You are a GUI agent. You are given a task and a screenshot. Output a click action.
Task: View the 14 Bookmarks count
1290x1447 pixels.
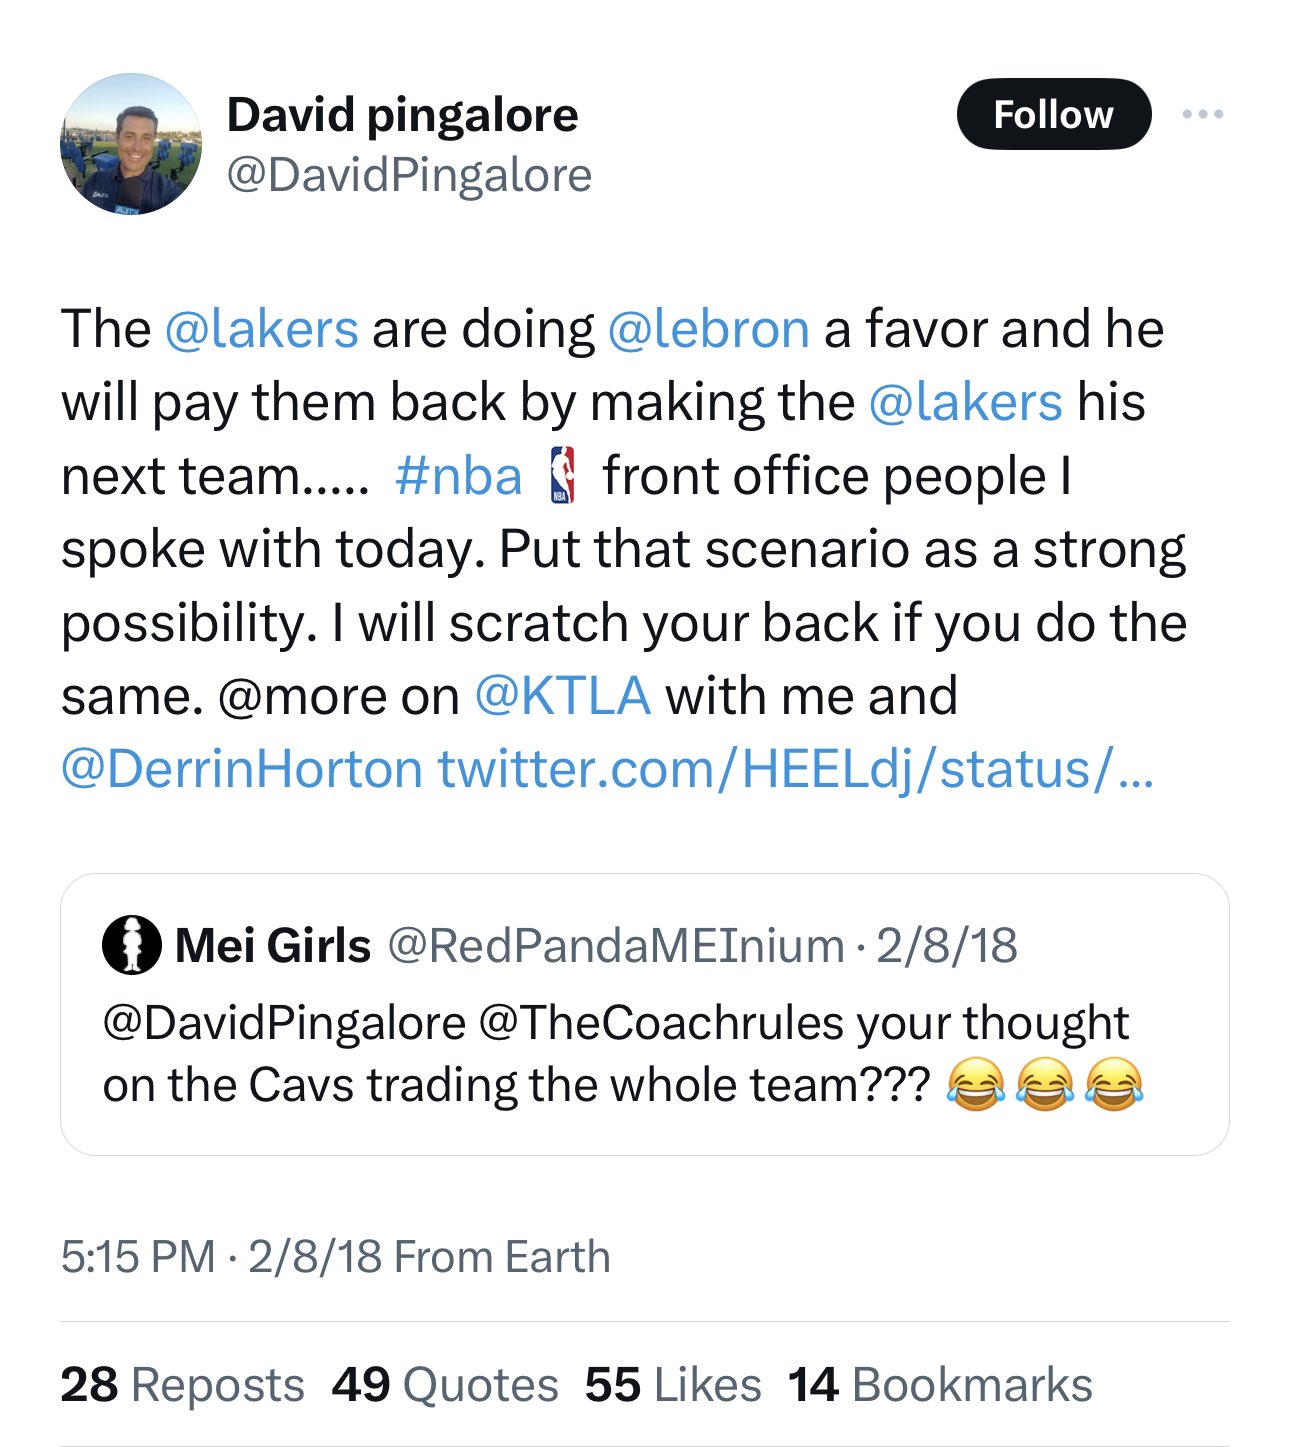click(x=940, y=1385)
